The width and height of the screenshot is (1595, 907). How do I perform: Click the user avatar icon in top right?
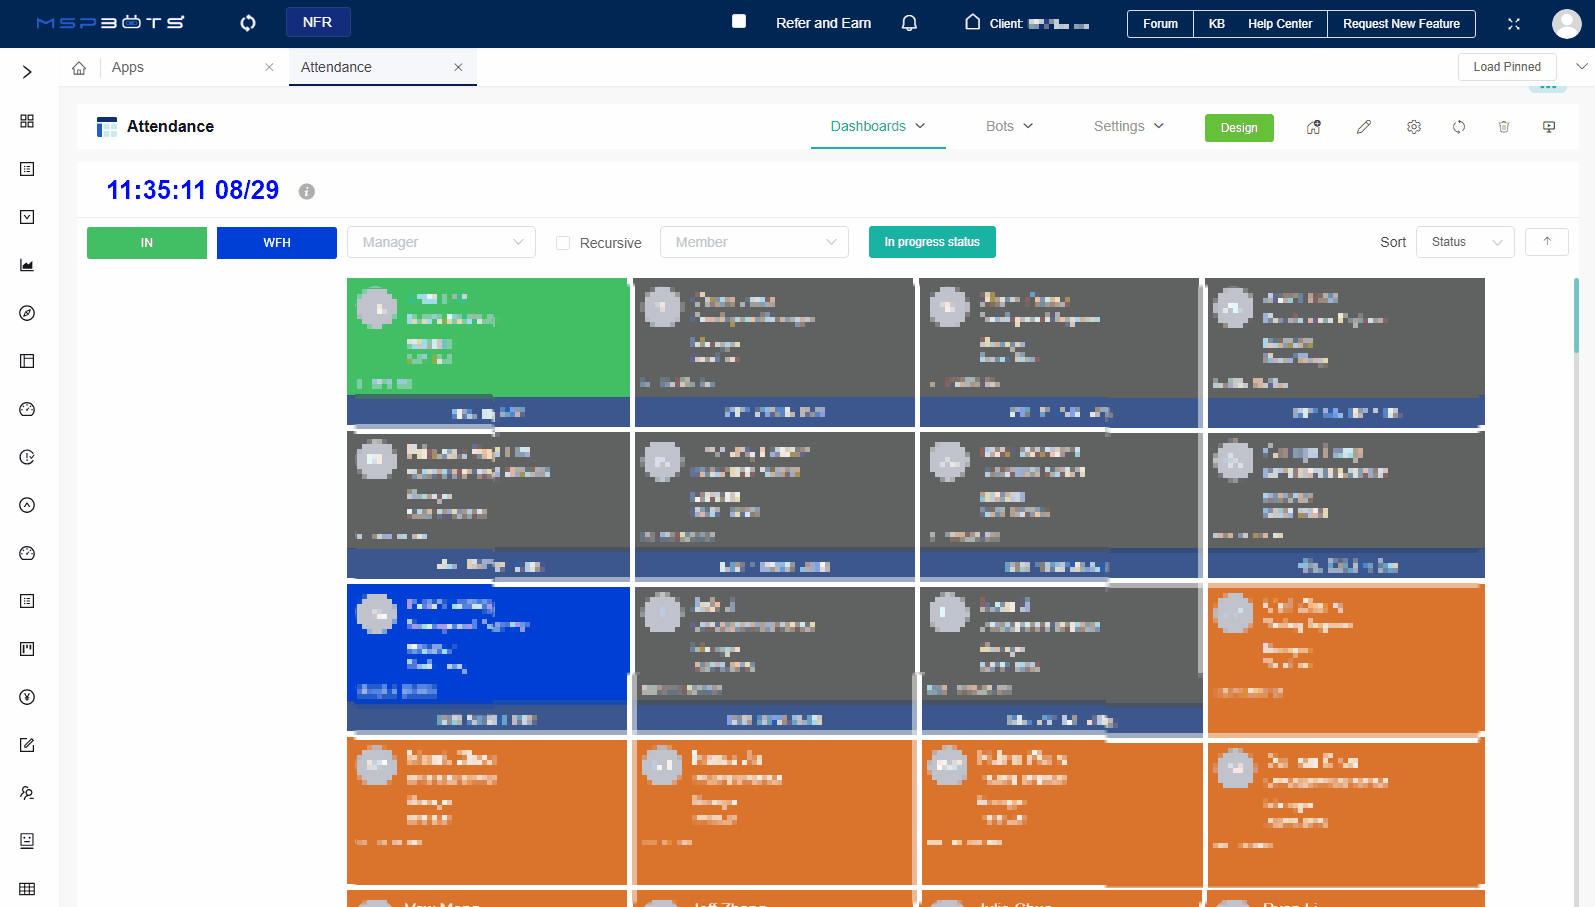pyautogui.click(x=1566, y=23)
